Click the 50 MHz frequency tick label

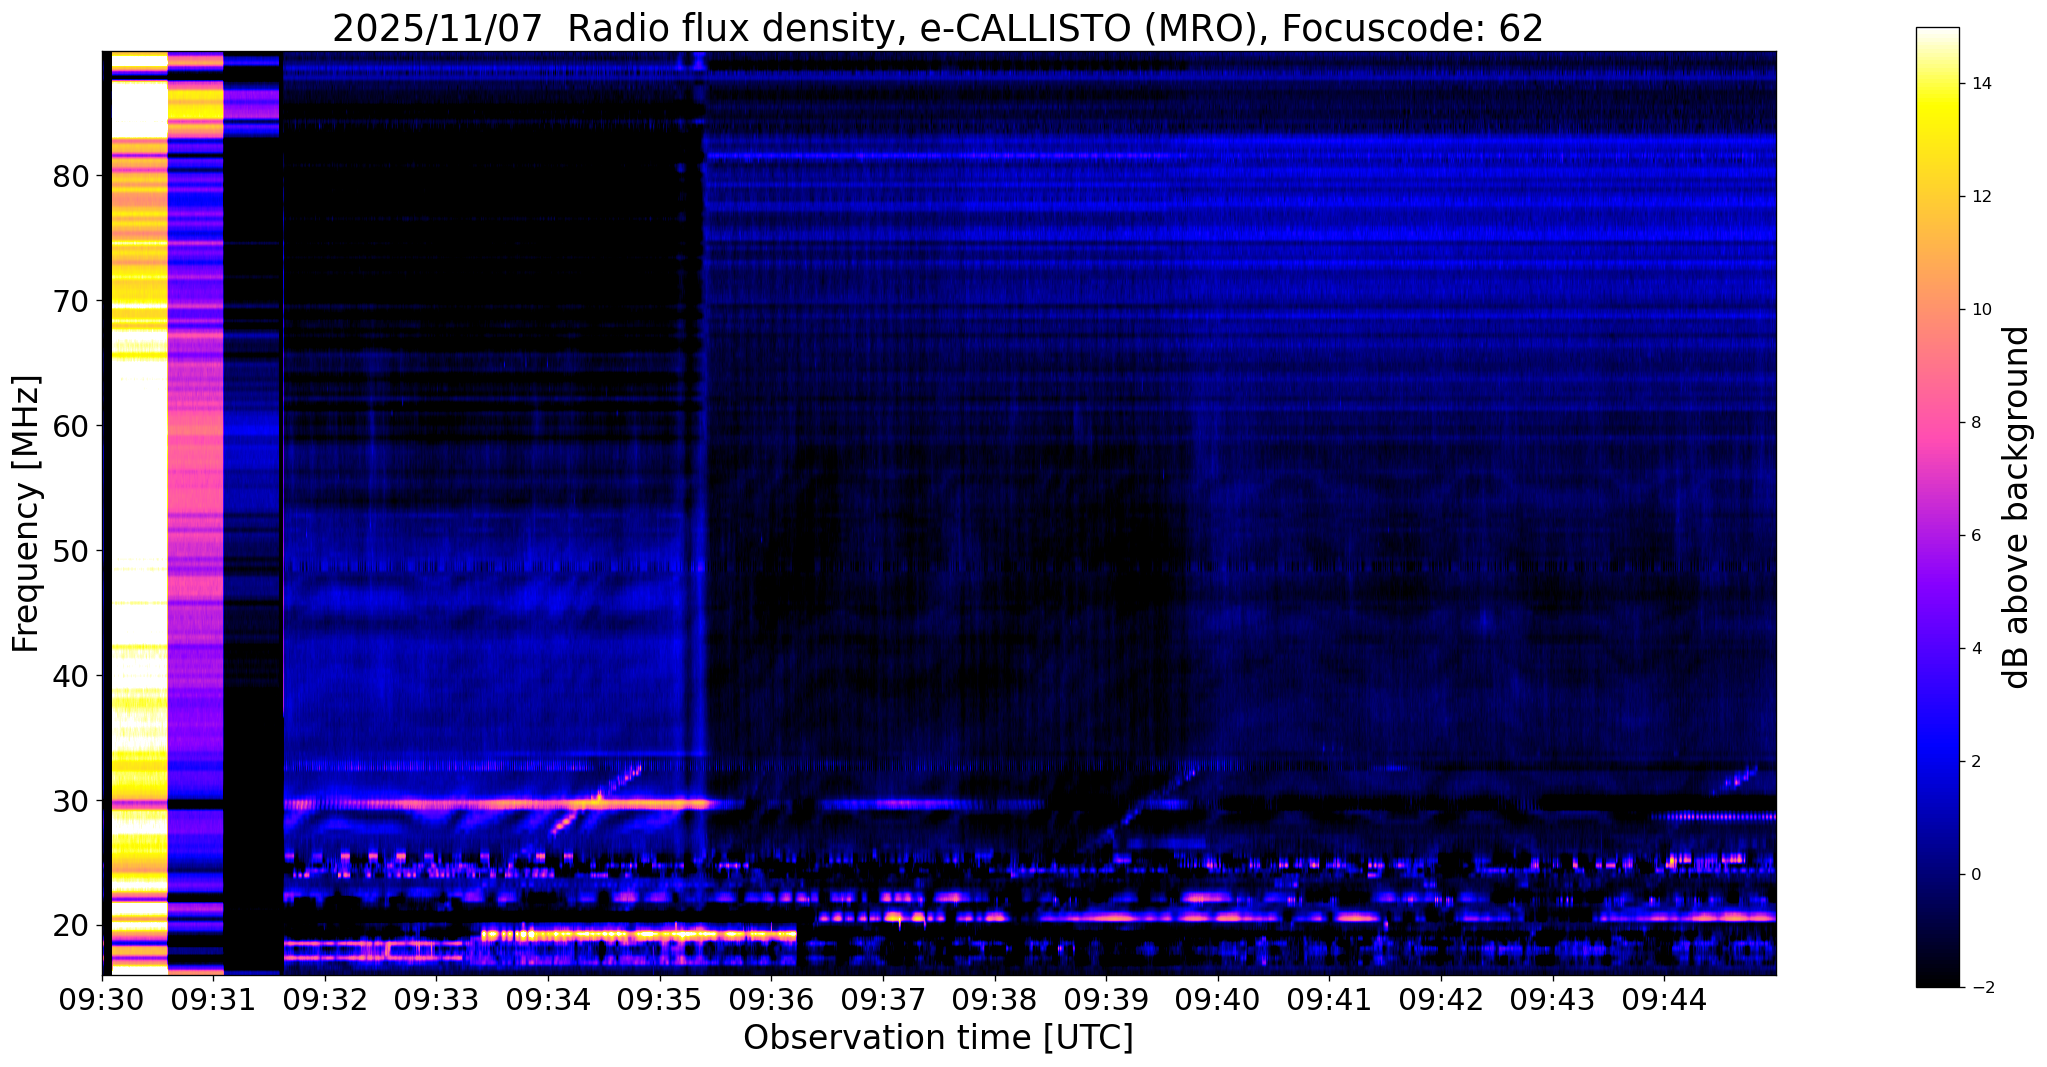point(71,551)
